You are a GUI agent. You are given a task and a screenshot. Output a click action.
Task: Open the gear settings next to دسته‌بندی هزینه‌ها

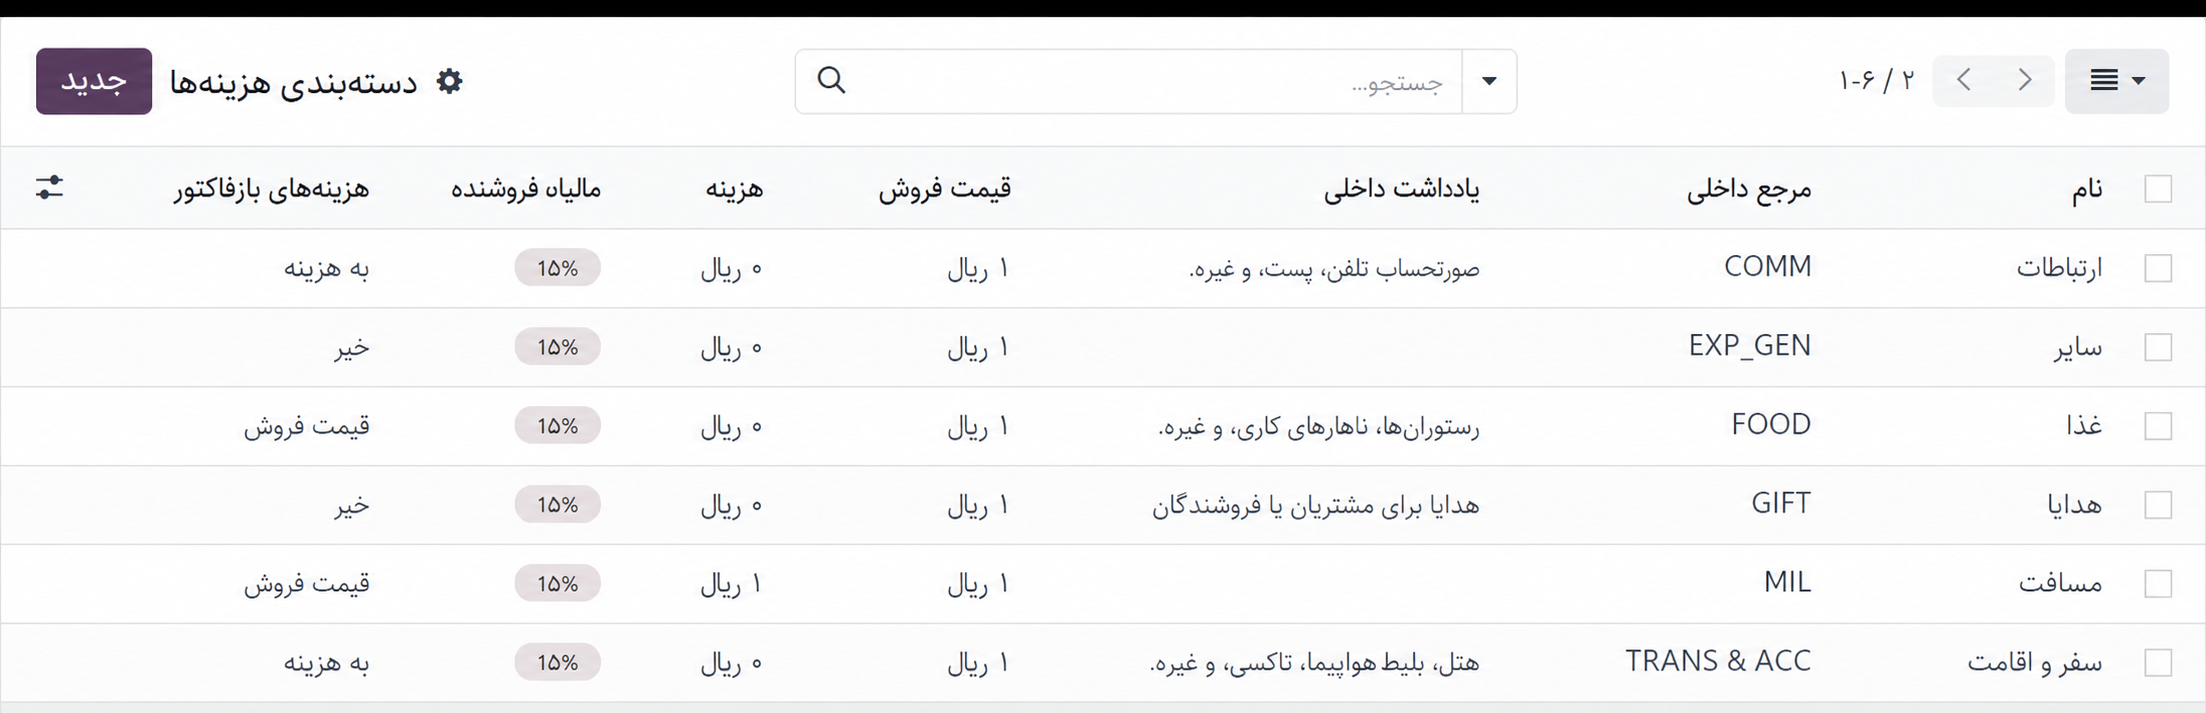(450, 81)
